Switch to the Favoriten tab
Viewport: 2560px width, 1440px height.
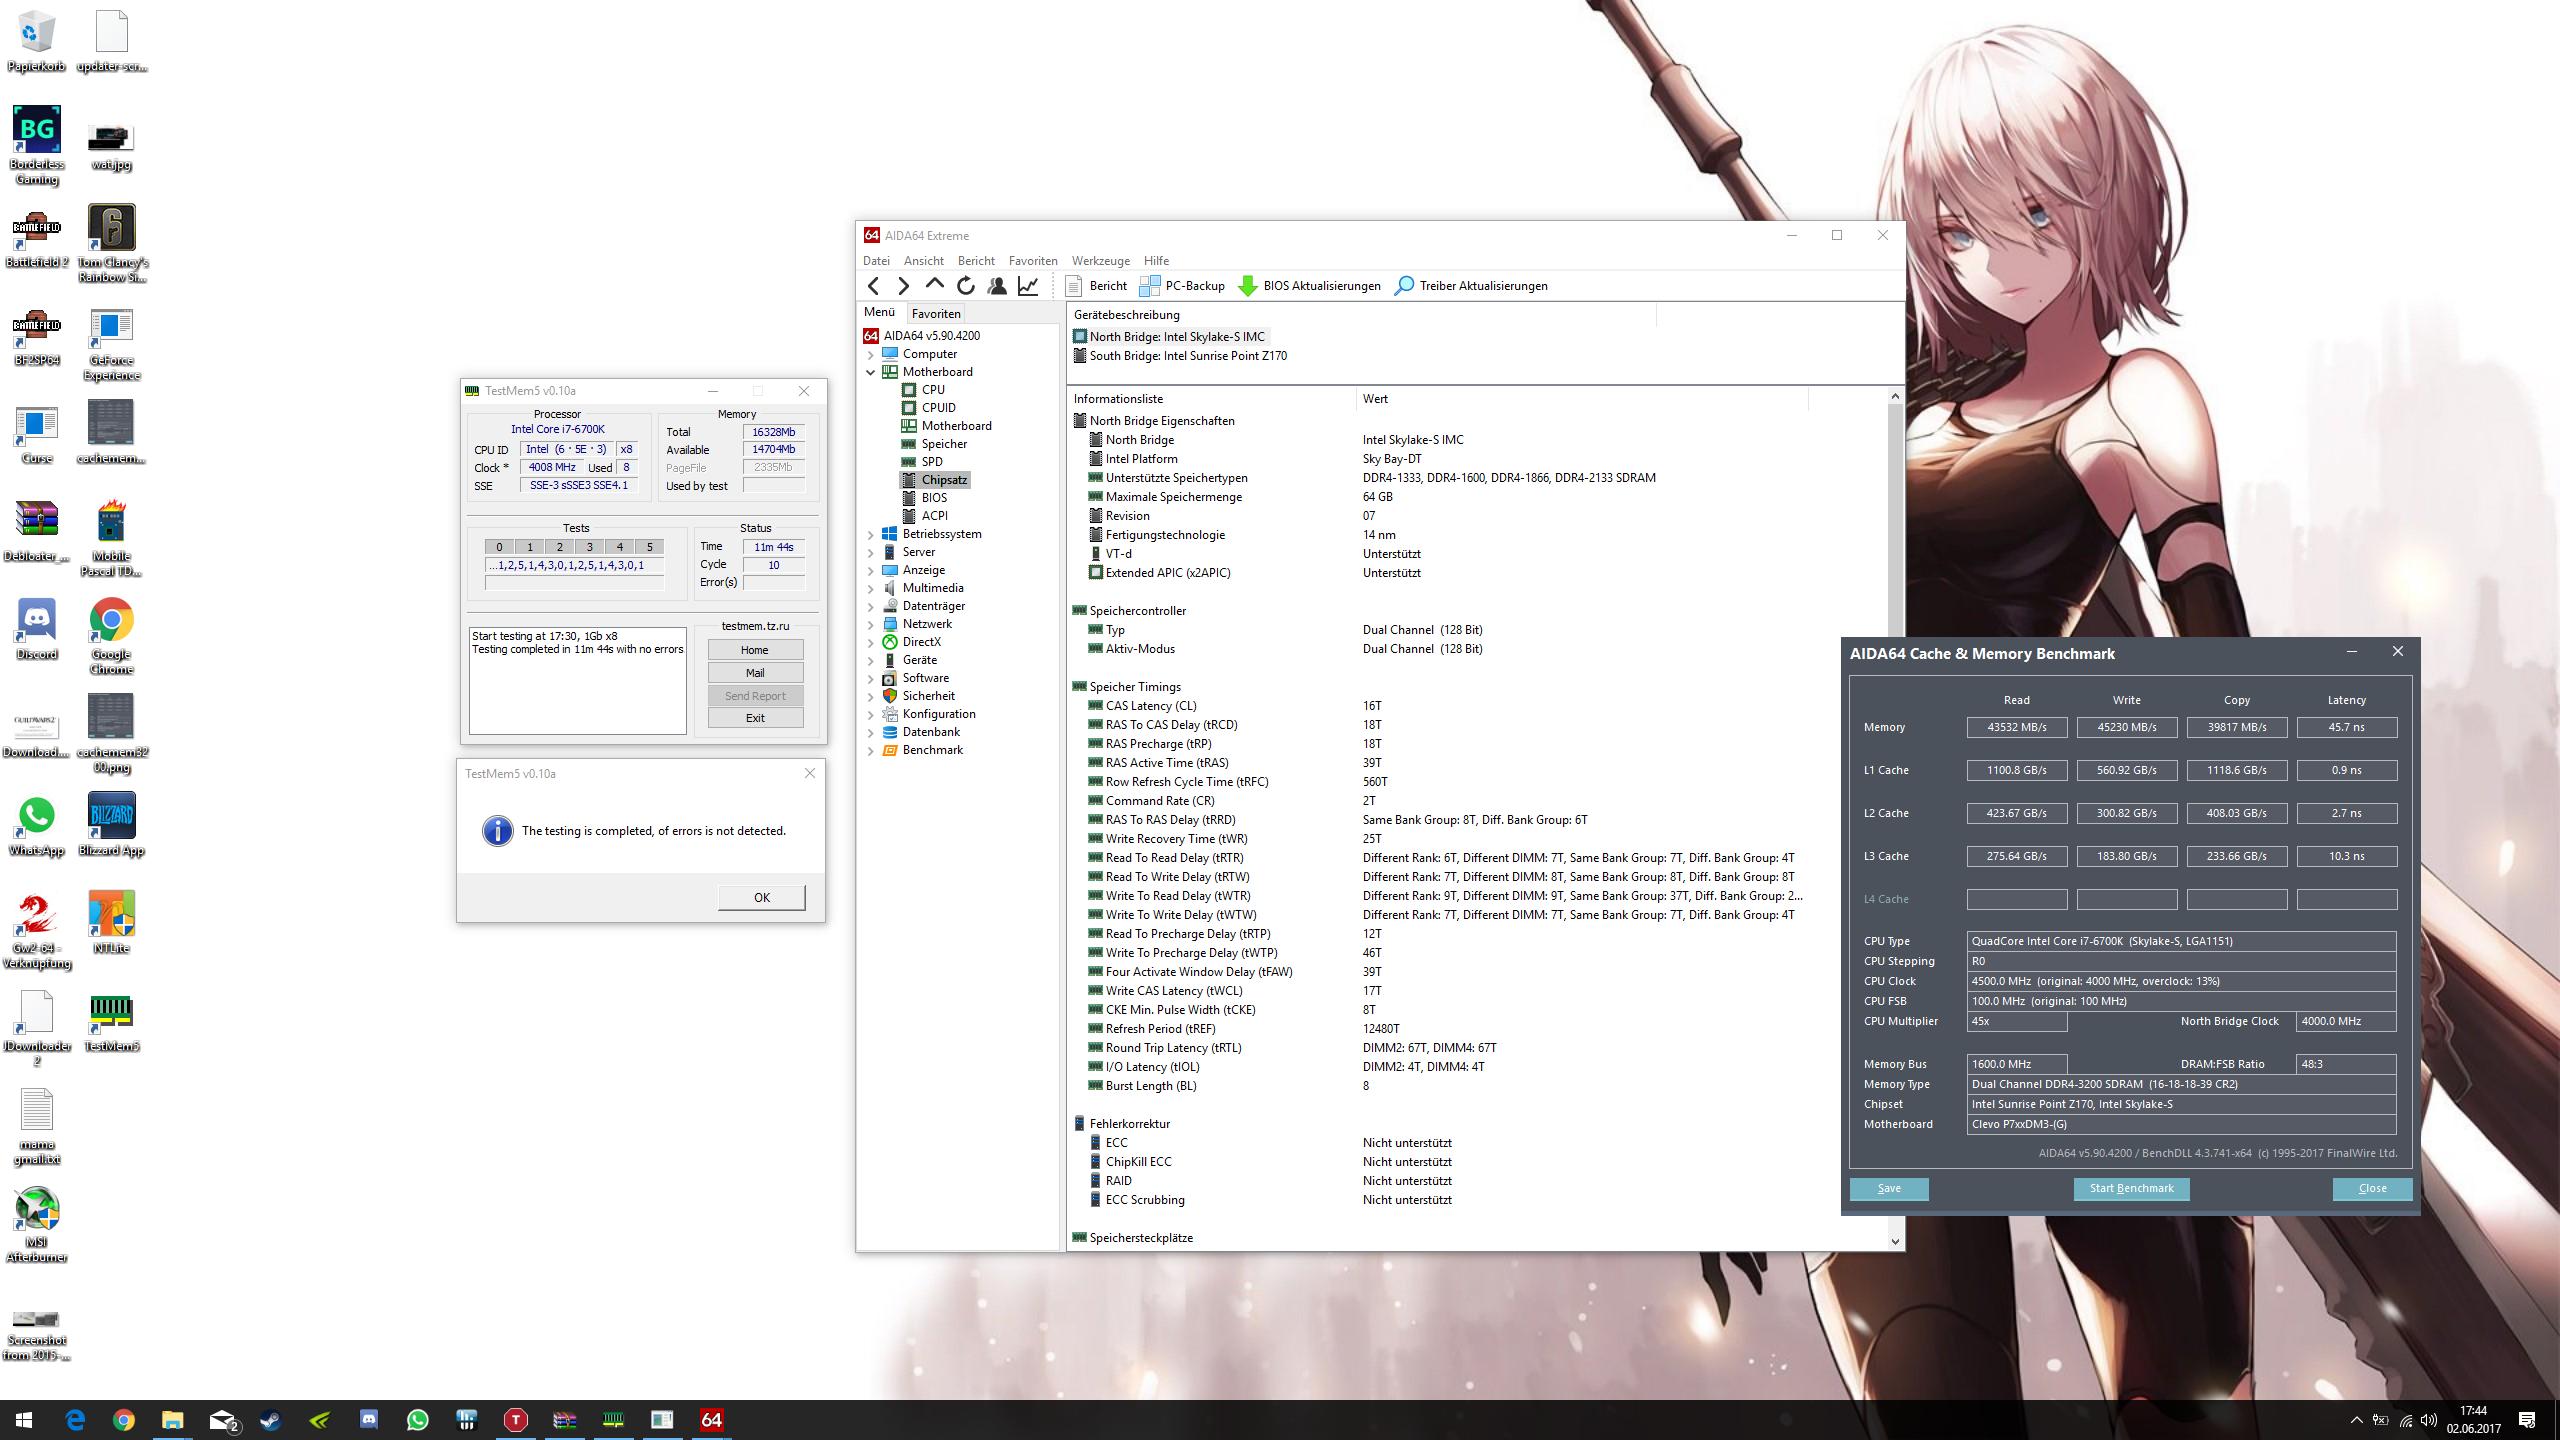[x=935, y=313]
